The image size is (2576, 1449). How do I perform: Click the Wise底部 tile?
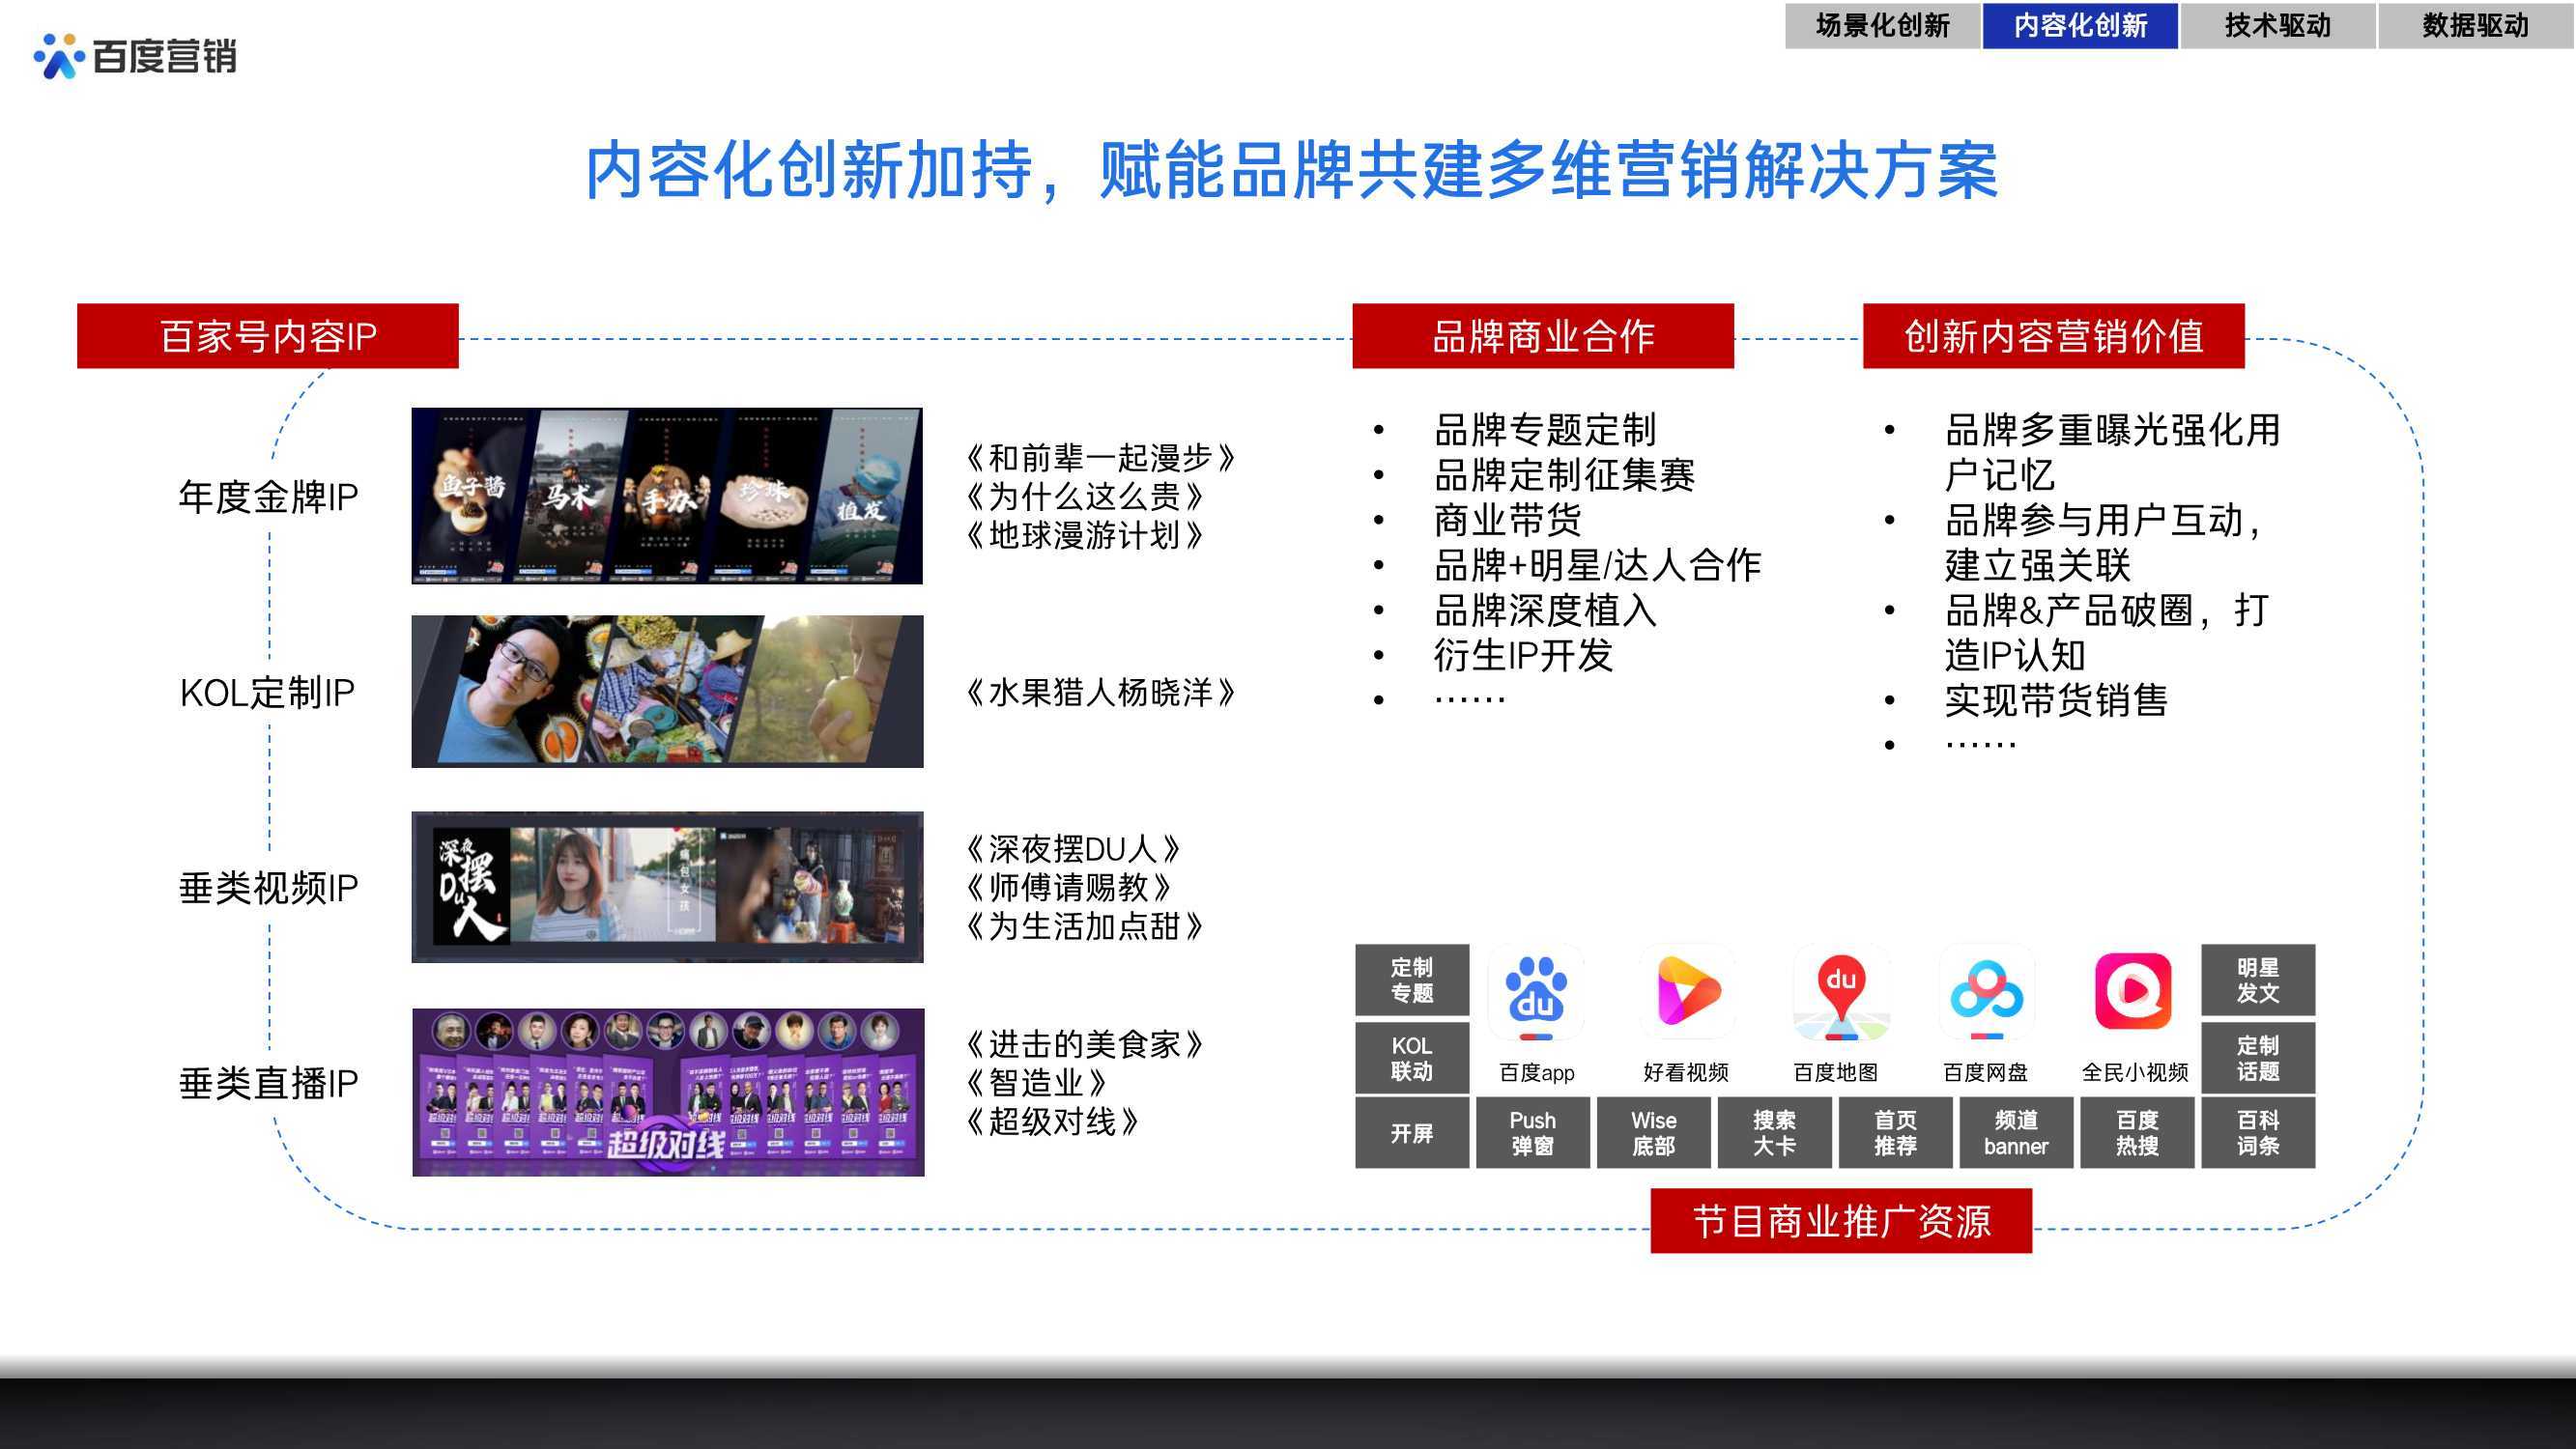click(x=1654, y=1133)
